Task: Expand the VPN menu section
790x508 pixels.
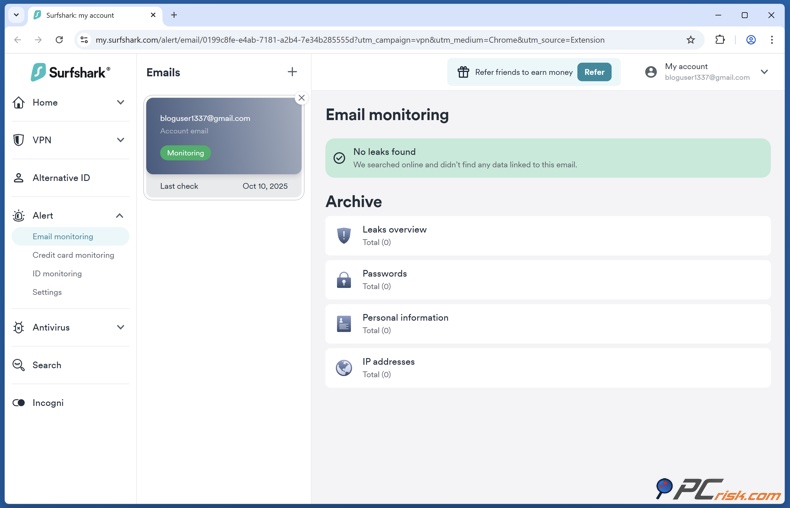Action: pos(120,140)
